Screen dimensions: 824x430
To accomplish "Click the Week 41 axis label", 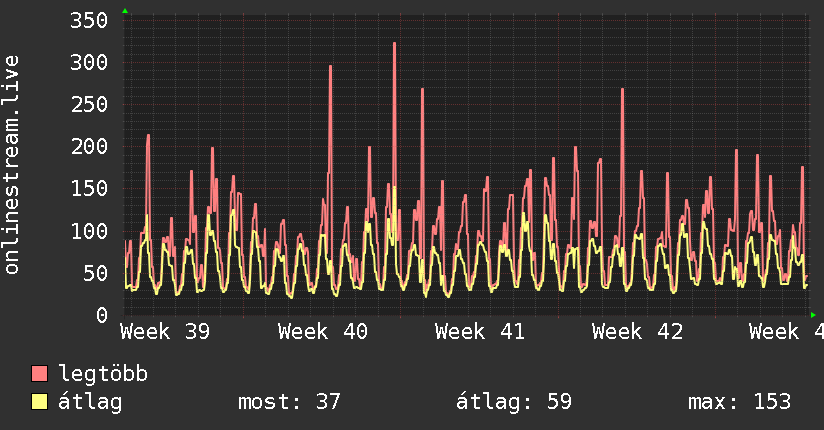I will 480,332.
